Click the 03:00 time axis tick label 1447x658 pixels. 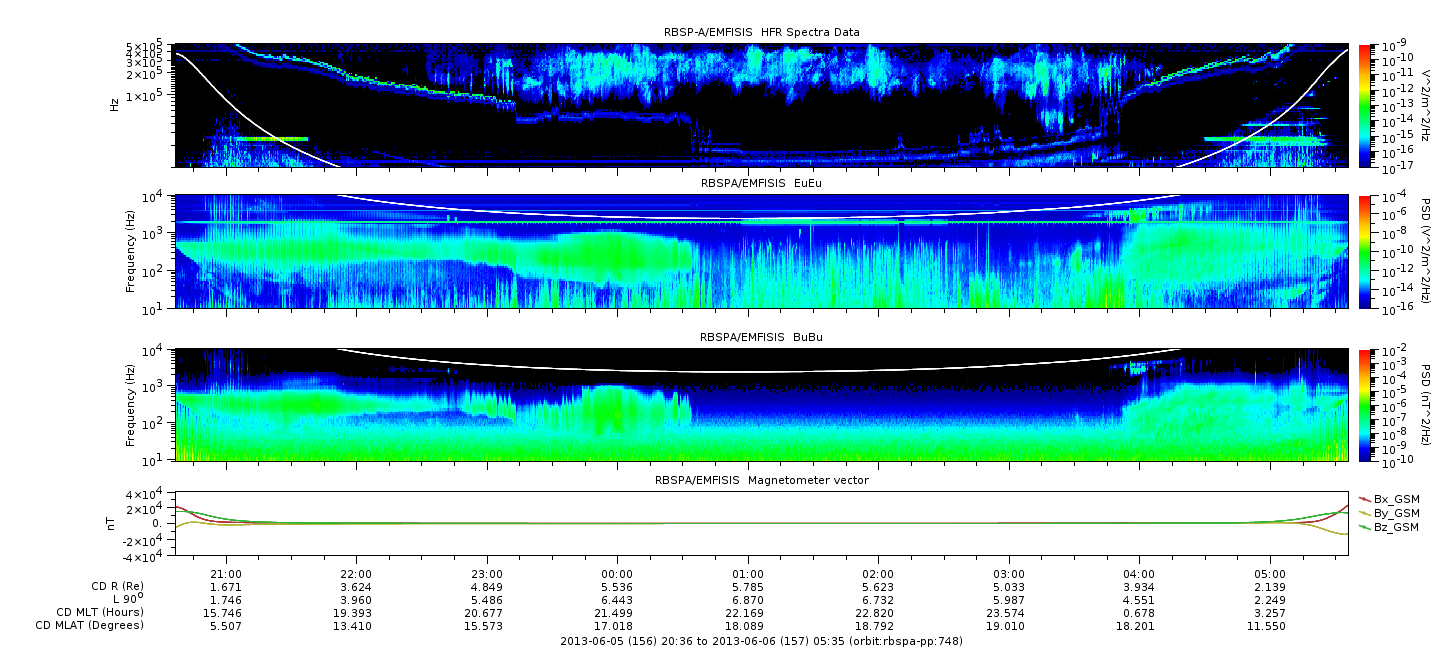click(x=1009, y=574)
